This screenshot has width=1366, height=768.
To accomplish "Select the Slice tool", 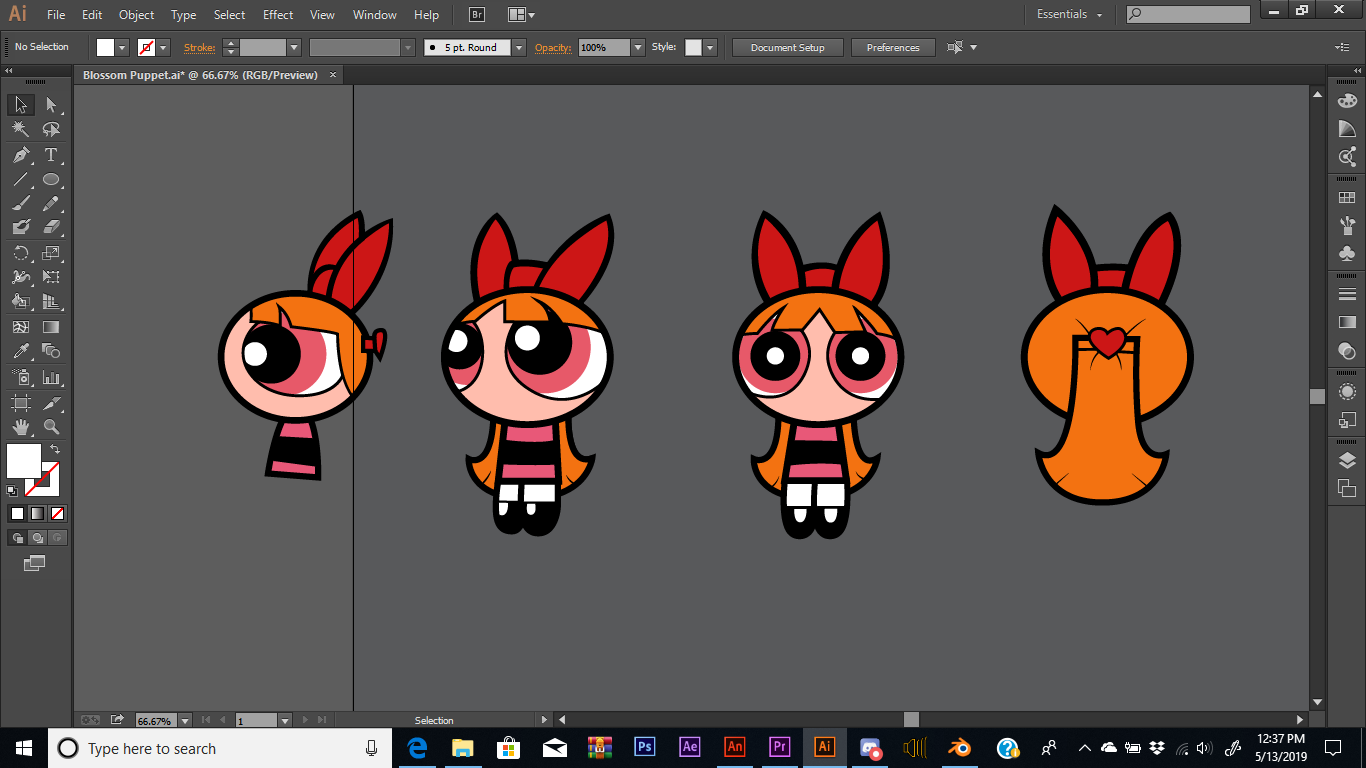I will (x=51, y=403).
